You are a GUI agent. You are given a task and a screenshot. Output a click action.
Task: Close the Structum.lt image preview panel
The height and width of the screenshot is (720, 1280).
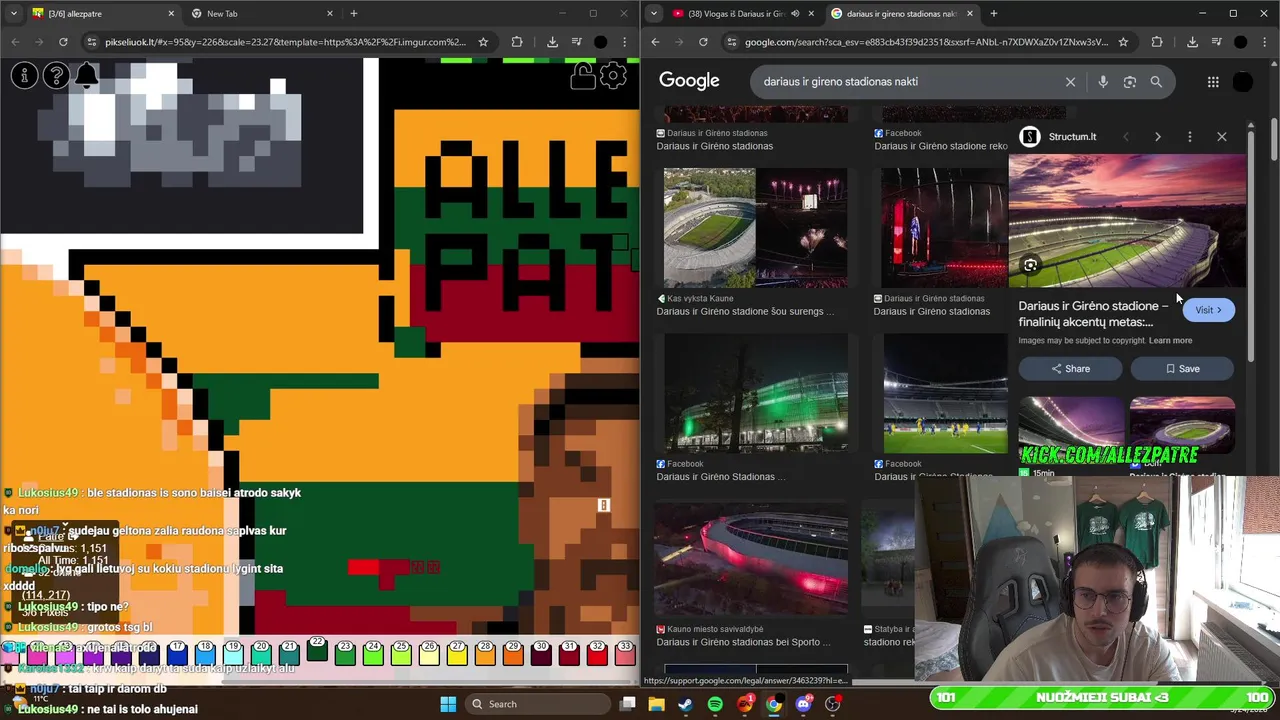pyautogui.click(x=1221, y=137)
